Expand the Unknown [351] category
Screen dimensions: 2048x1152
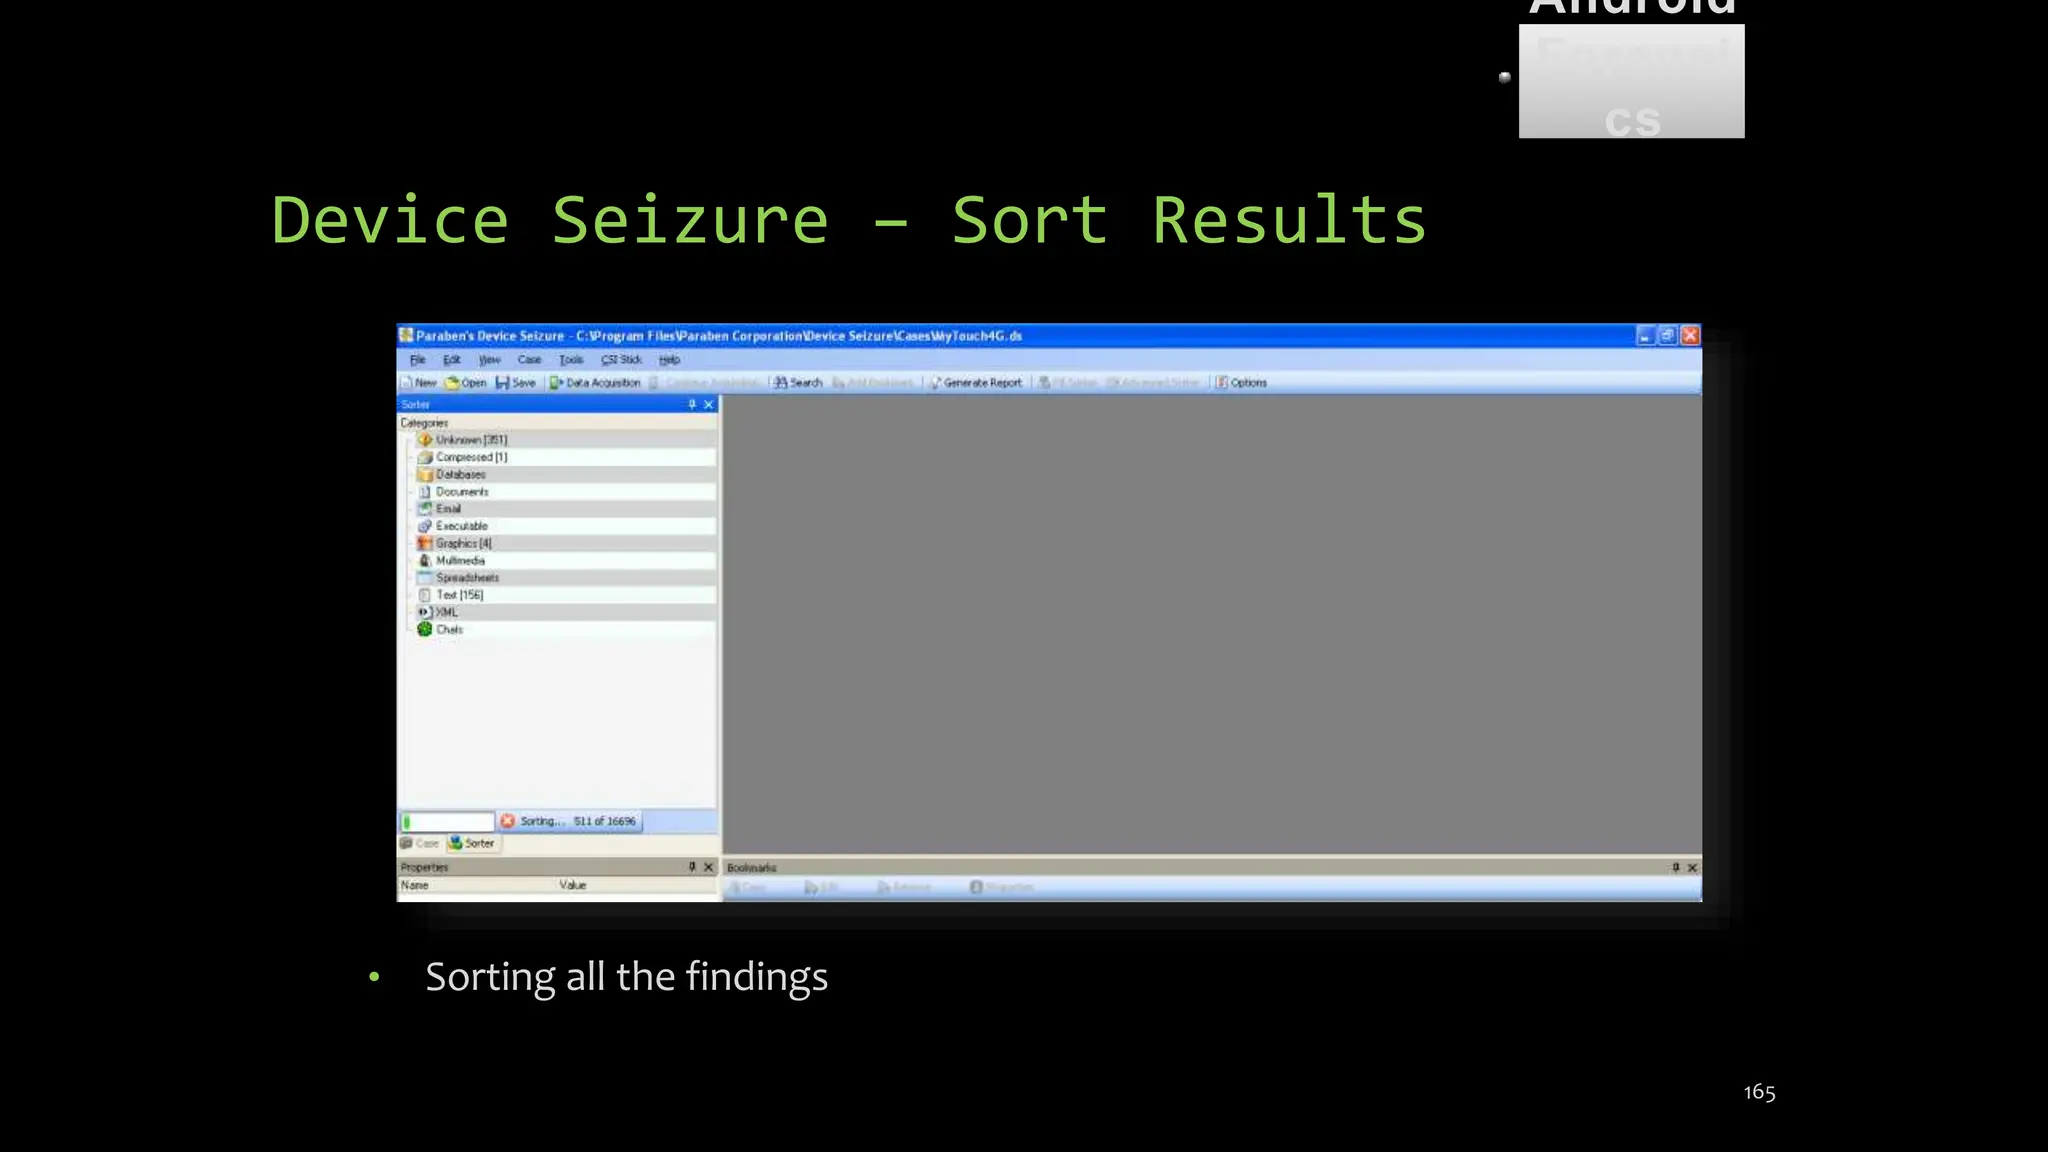point(471,440)
